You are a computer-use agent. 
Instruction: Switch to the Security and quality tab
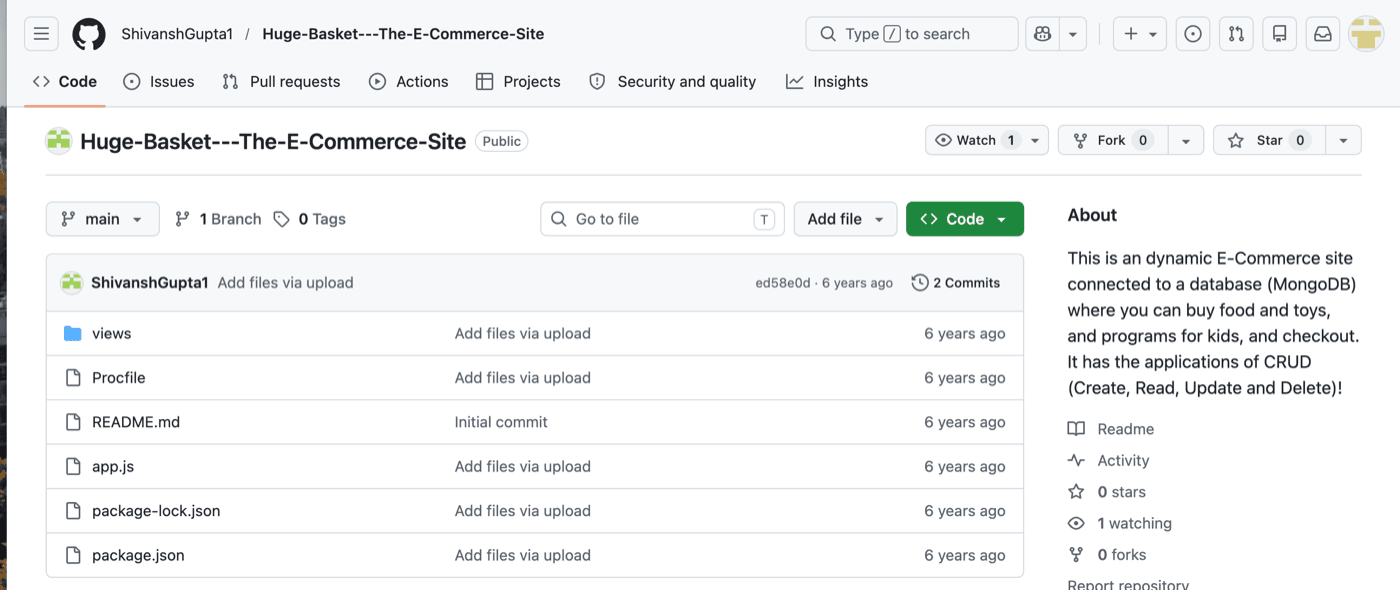[672, 82]
